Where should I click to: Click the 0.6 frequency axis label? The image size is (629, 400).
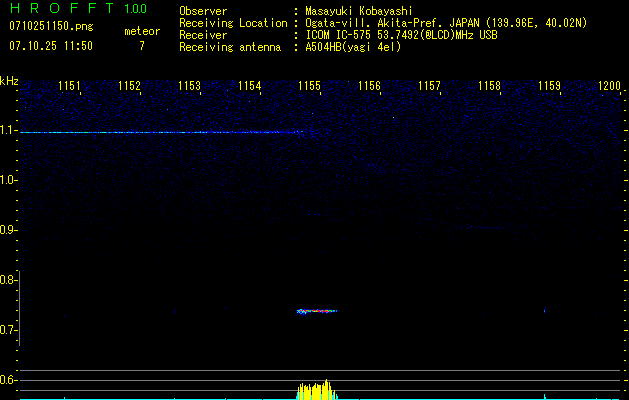8,380
